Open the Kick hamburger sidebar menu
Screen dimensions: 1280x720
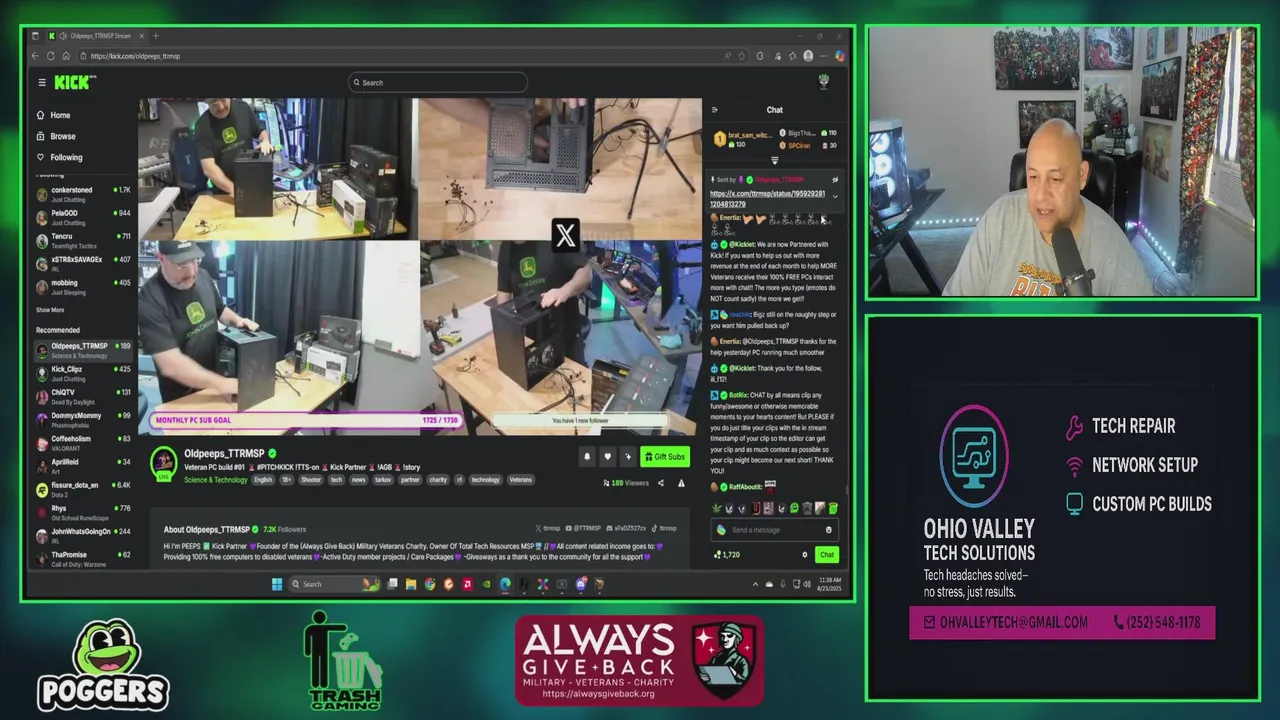(x=42, y=83)
